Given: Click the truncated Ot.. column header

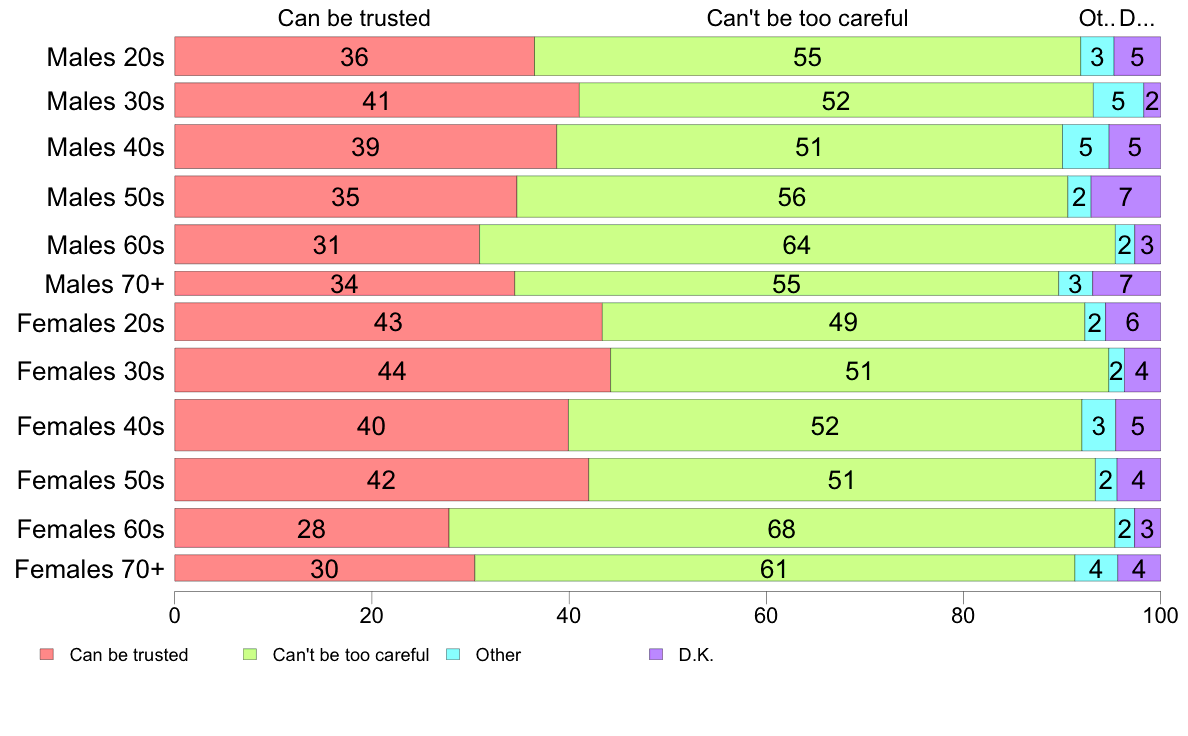Looking at the screenshot, I should click(1096, 18).
